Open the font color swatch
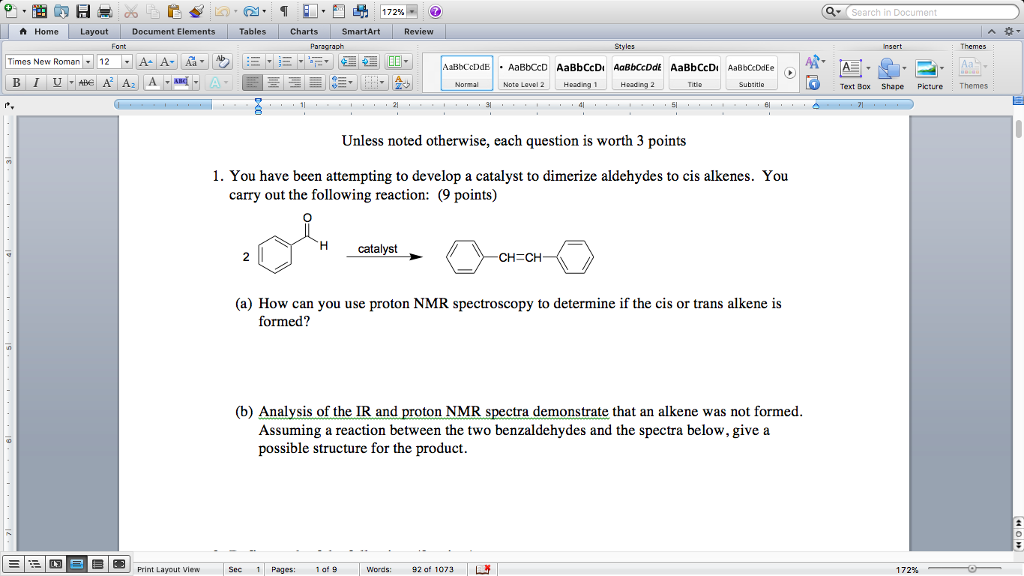1024x576 pixels. pyautogui.click(x=153, y=82)
